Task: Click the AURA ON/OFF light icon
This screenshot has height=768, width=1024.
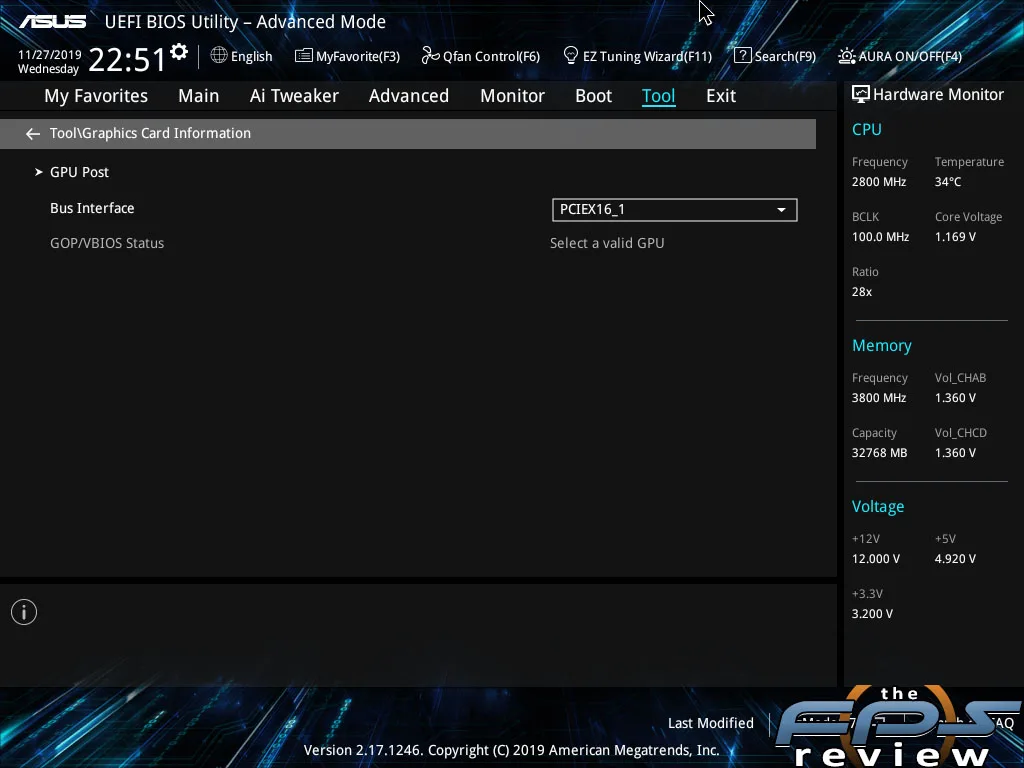Action: [846, 56]
